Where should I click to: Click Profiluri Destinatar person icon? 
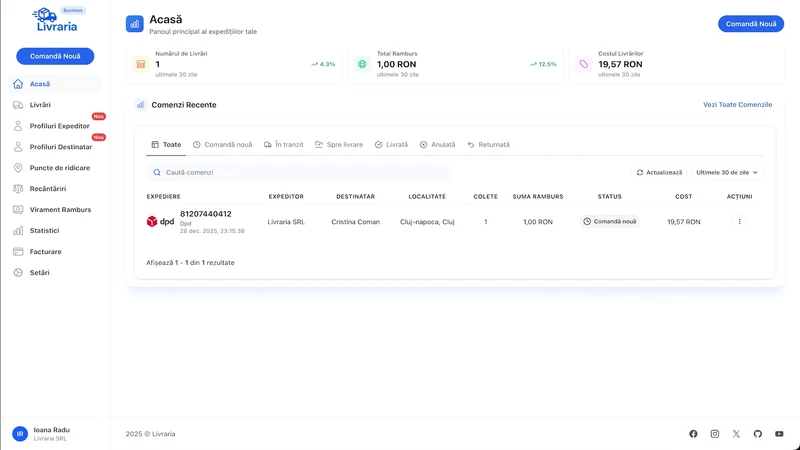(x=18, y=147)
